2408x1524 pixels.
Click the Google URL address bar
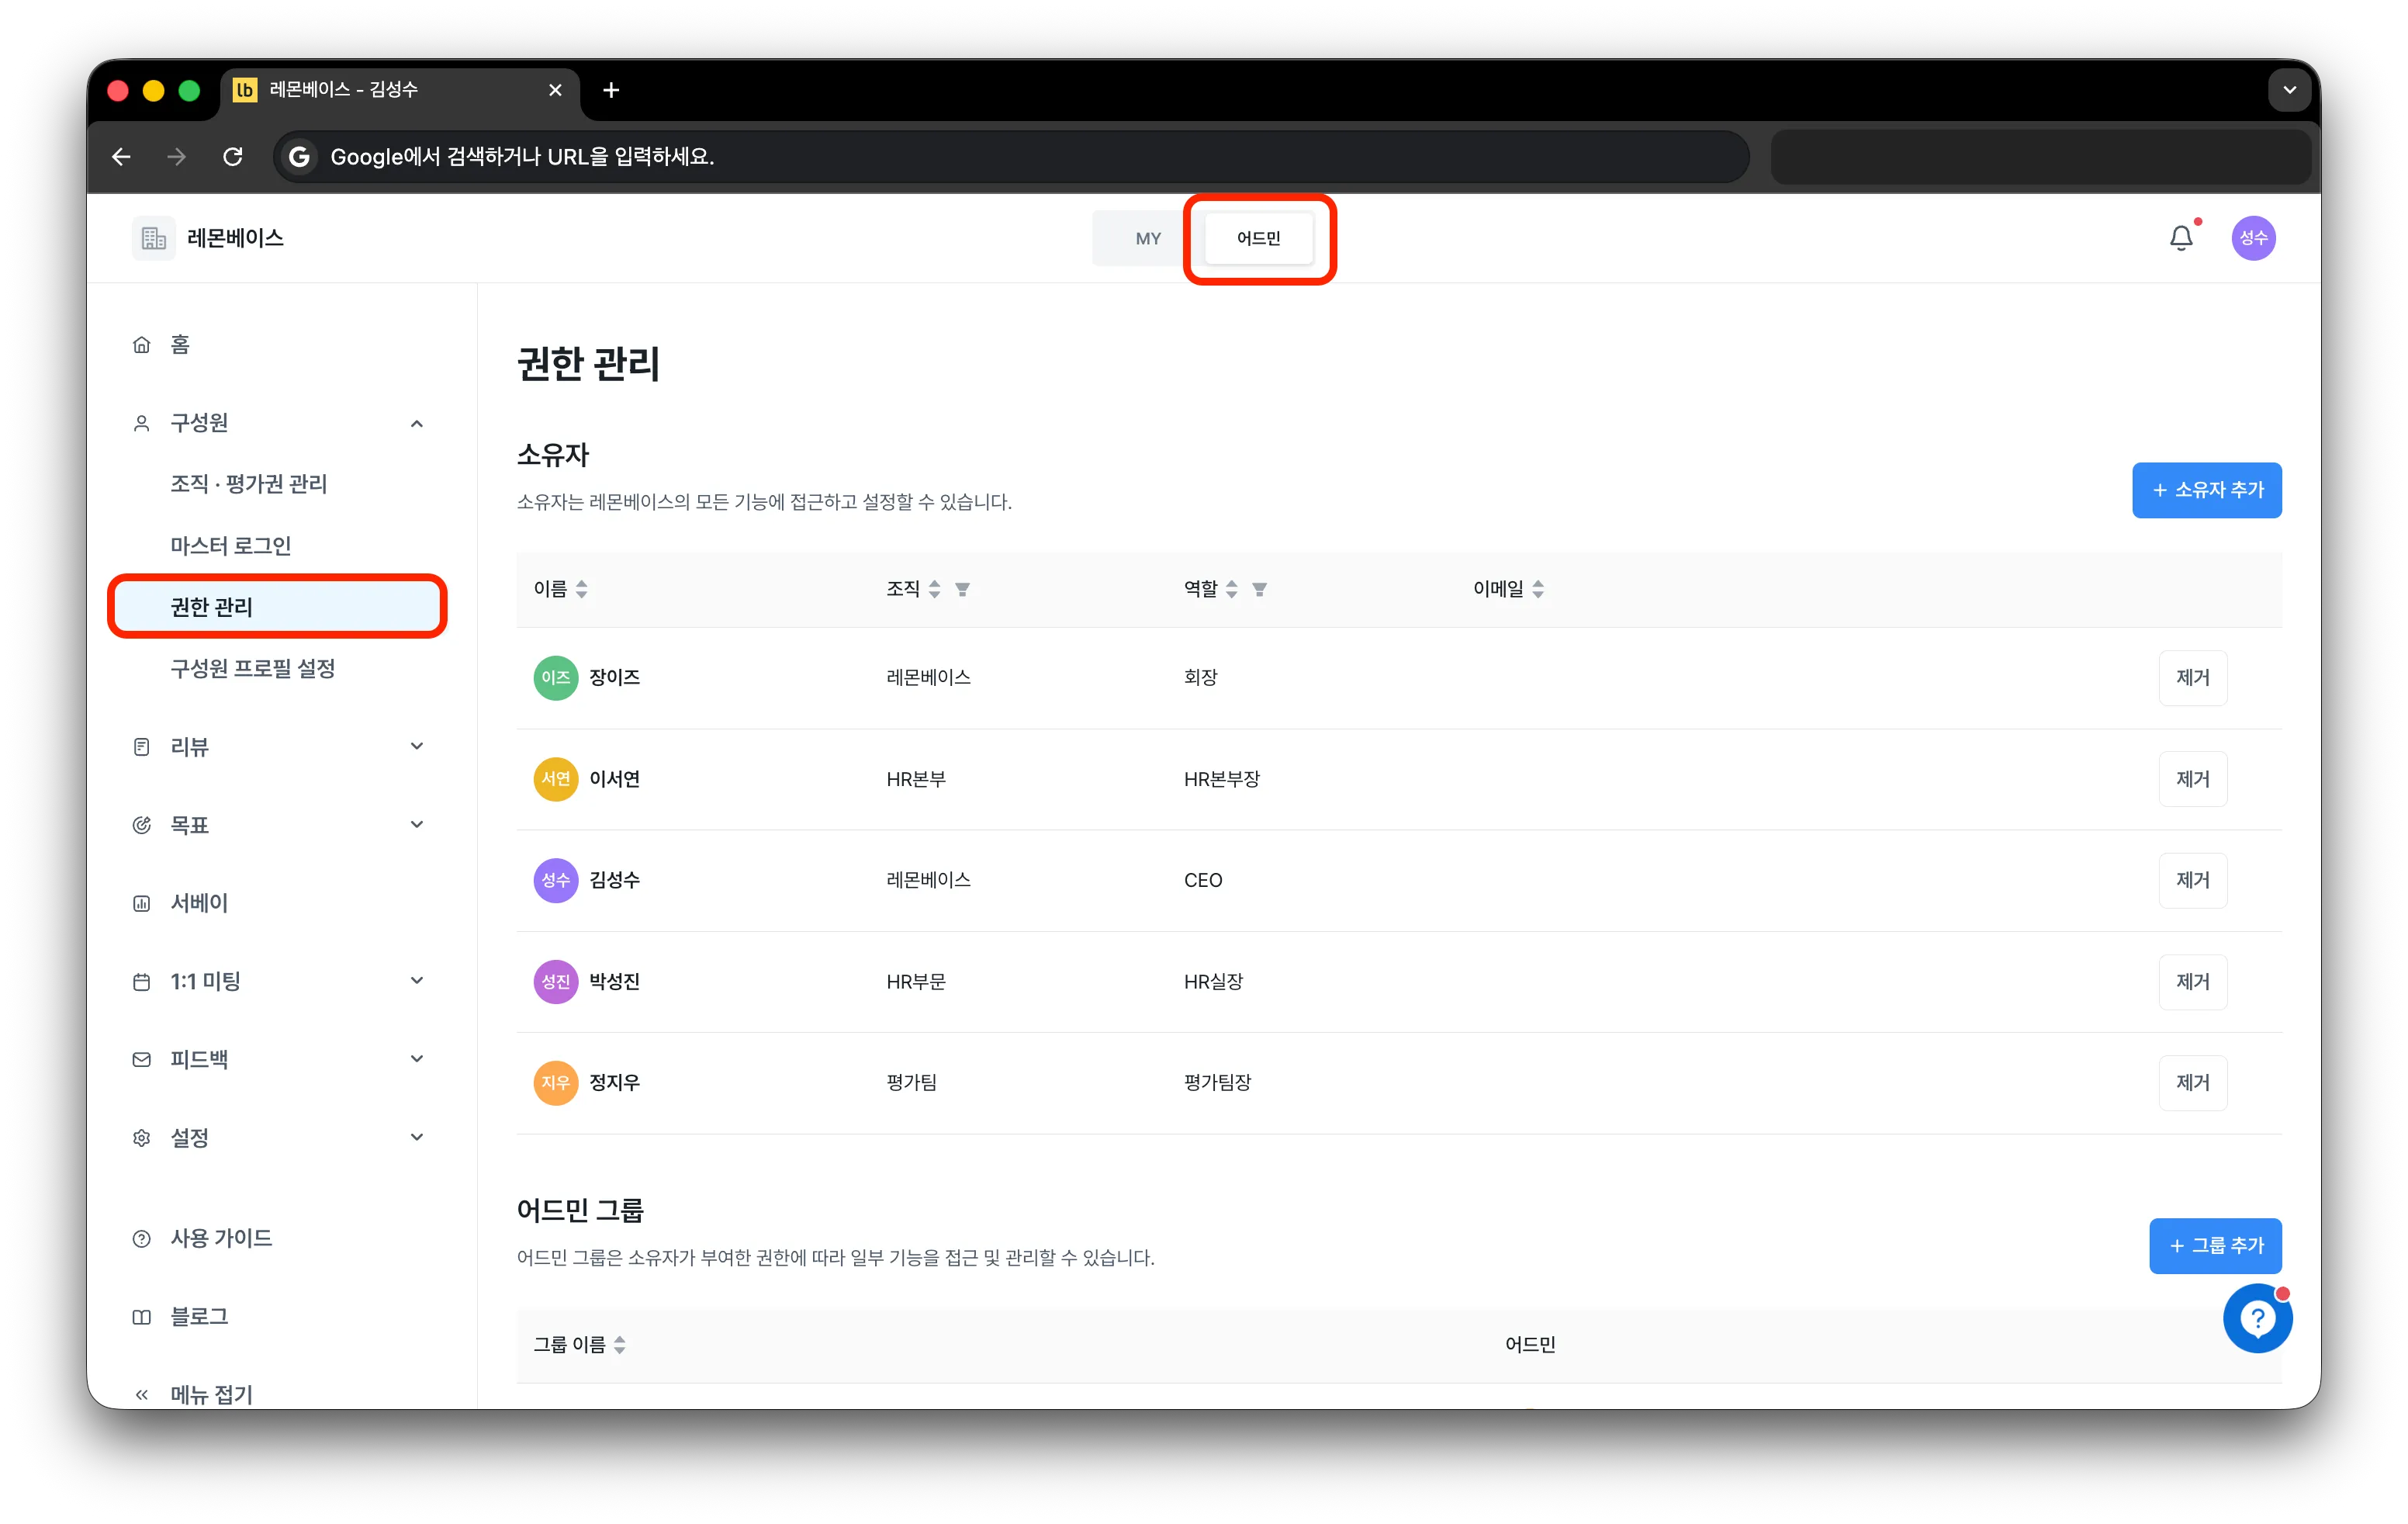[1011, 157]
